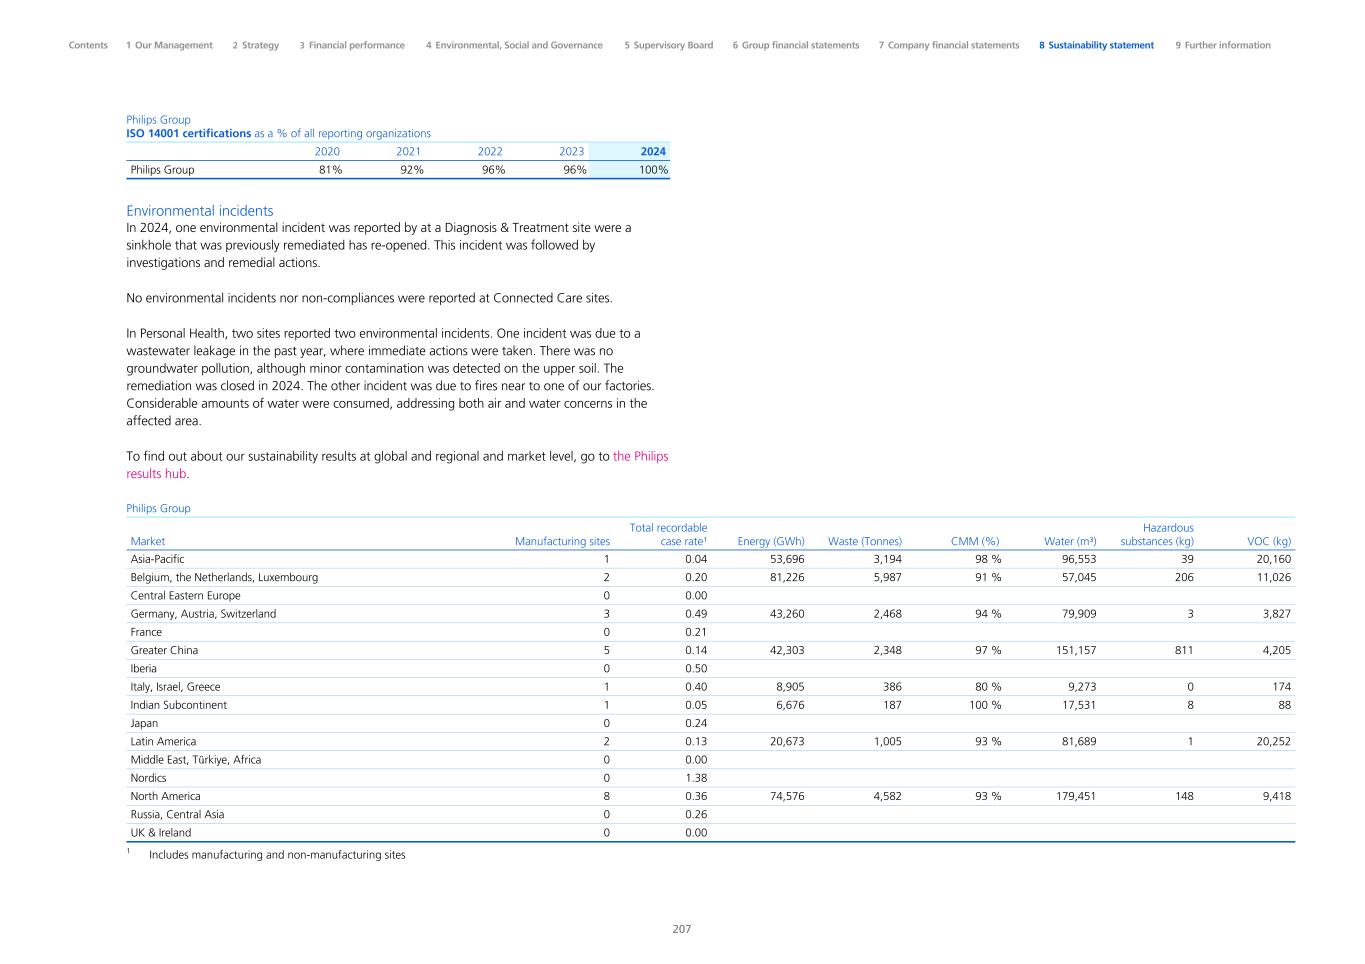Click Asia-Pacific energy value 53,696
Screen dimensions: 1365x964
click(x=785, y=560)
